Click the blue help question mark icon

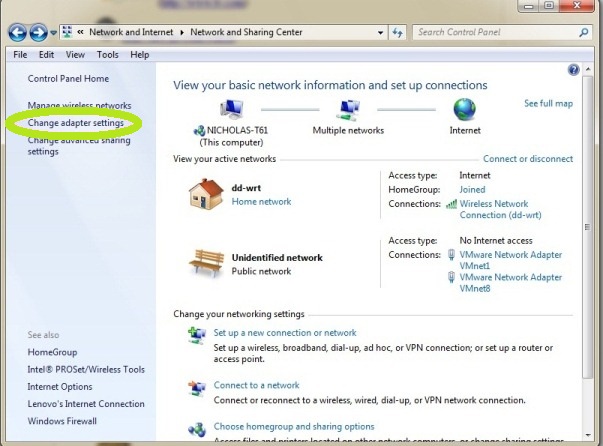574,71
